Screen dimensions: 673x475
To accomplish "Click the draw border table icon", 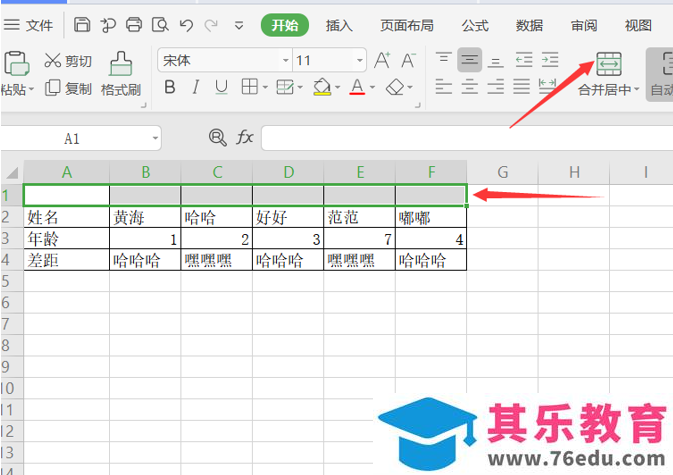I will [285, 87].
